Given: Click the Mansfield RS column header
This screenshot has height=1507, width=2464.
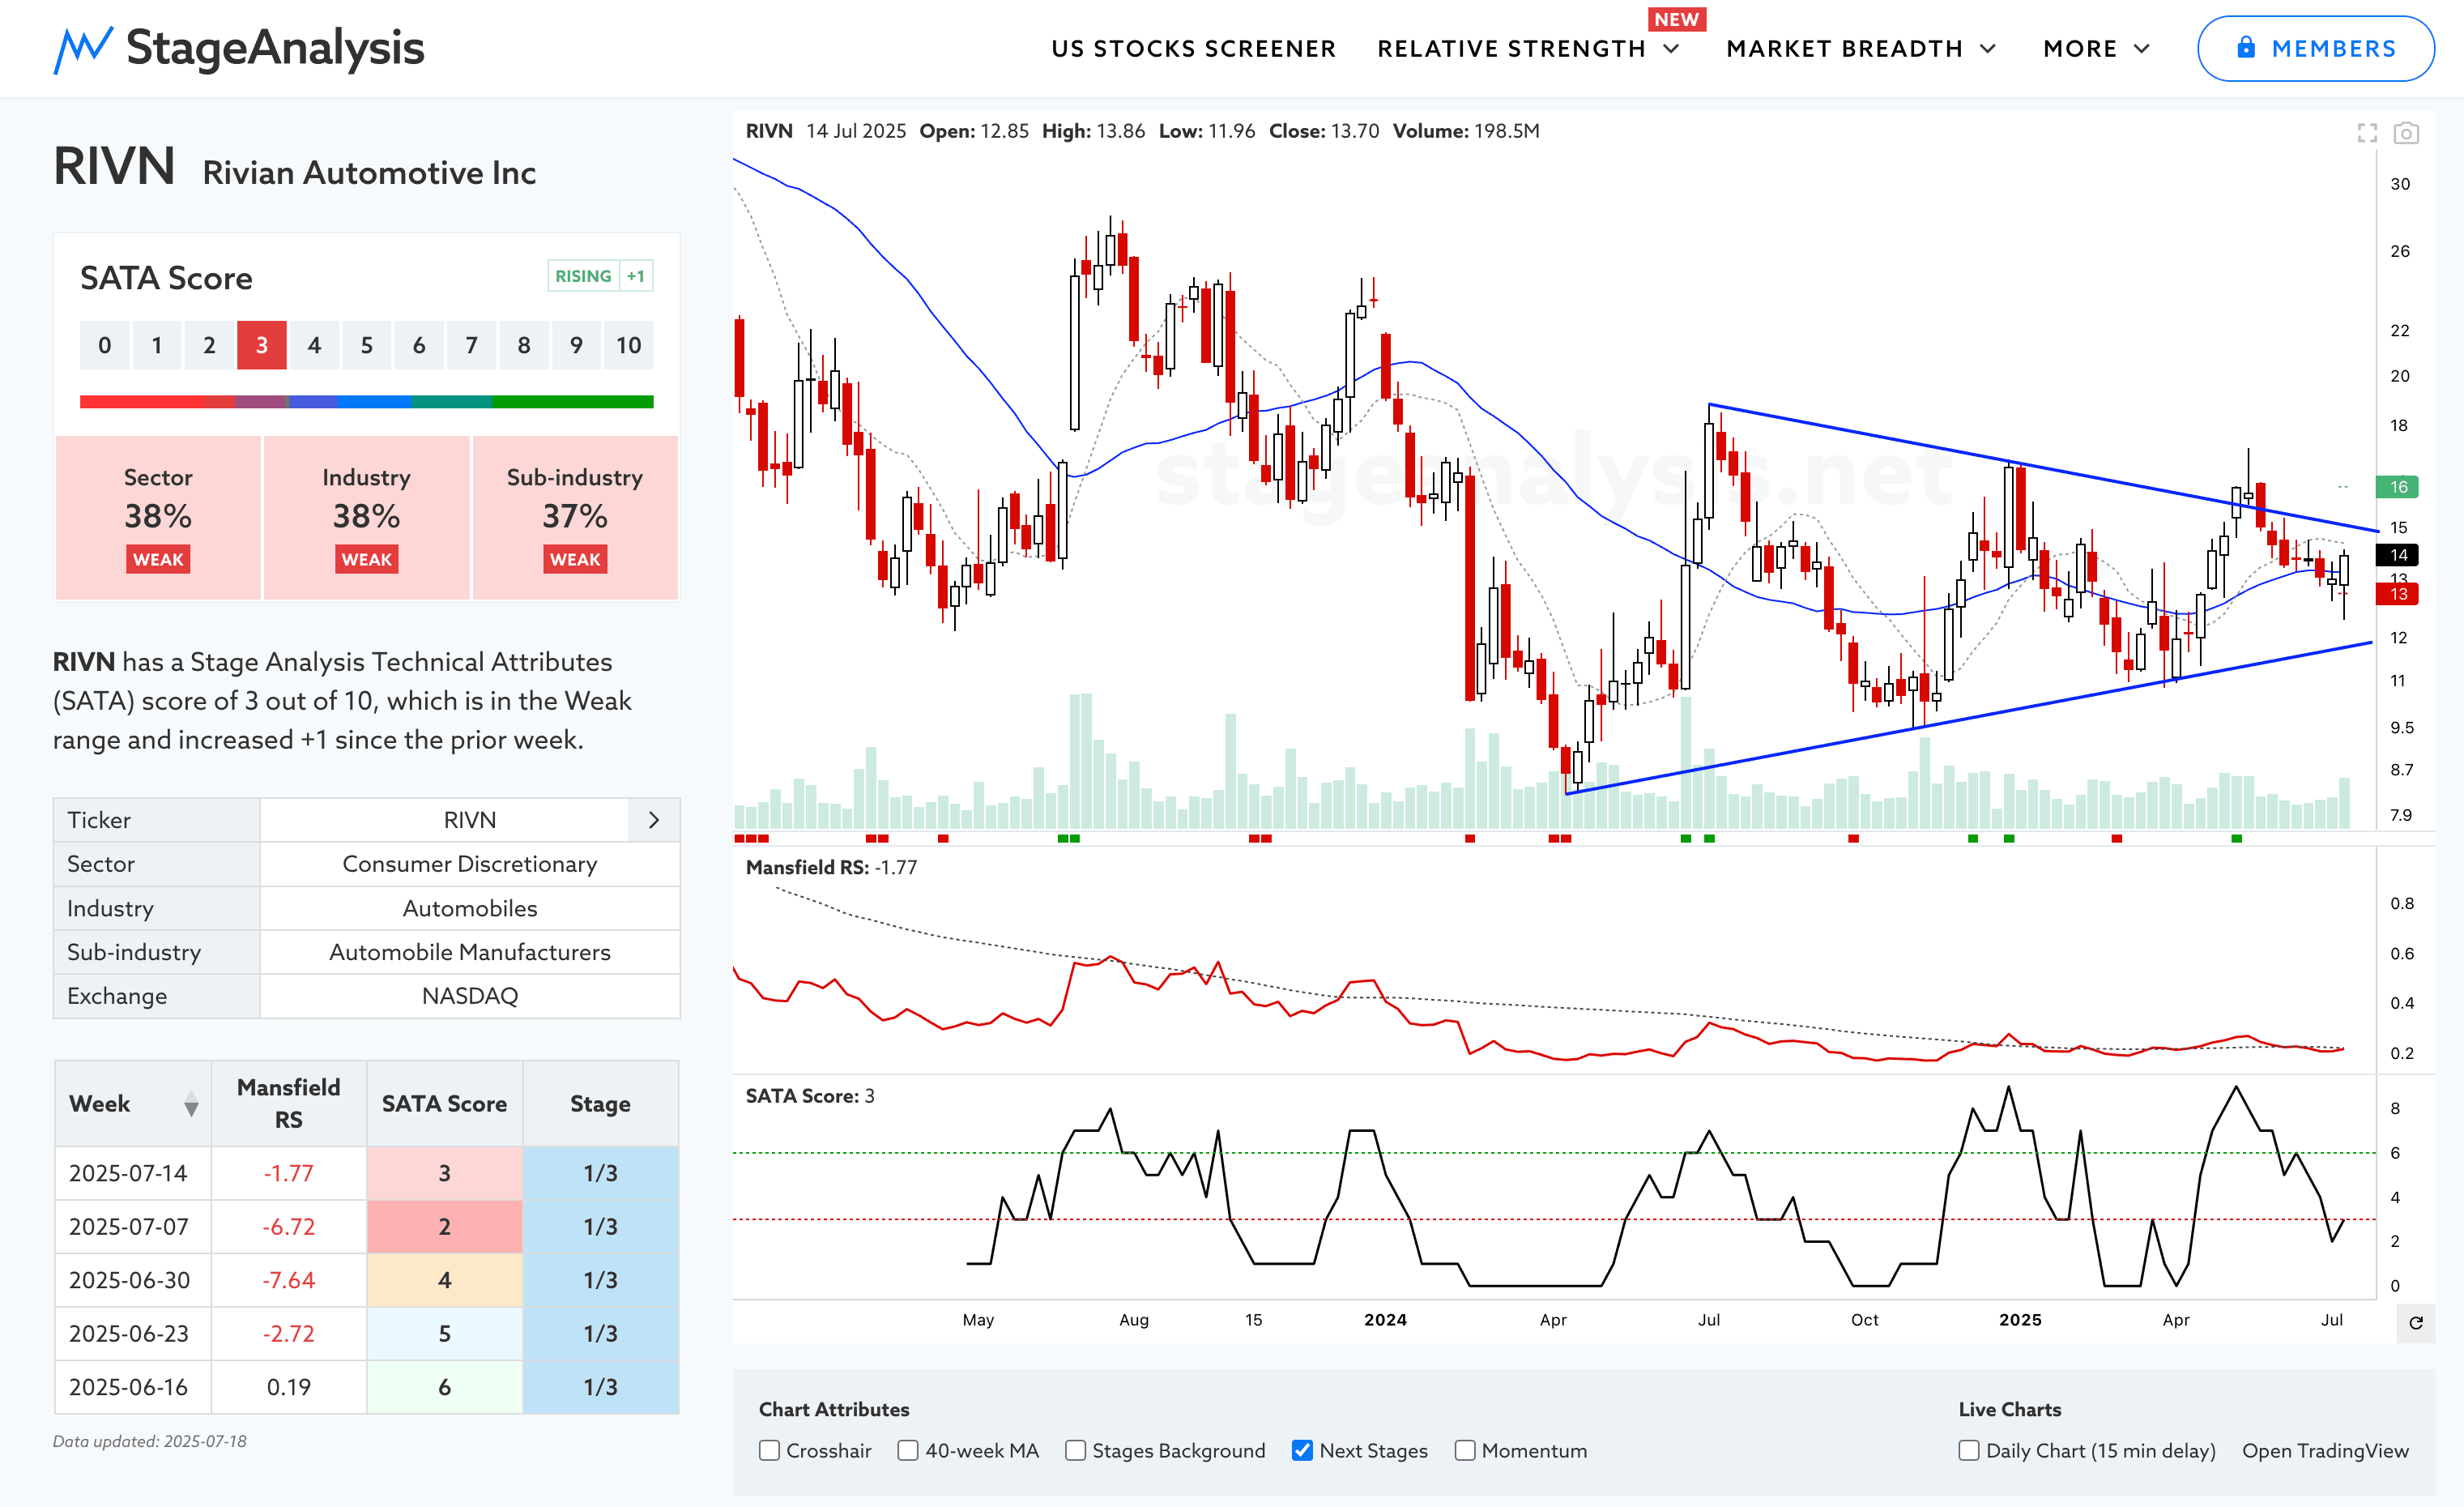Looking at the screenshot, I should click(x=288, y=1104).
